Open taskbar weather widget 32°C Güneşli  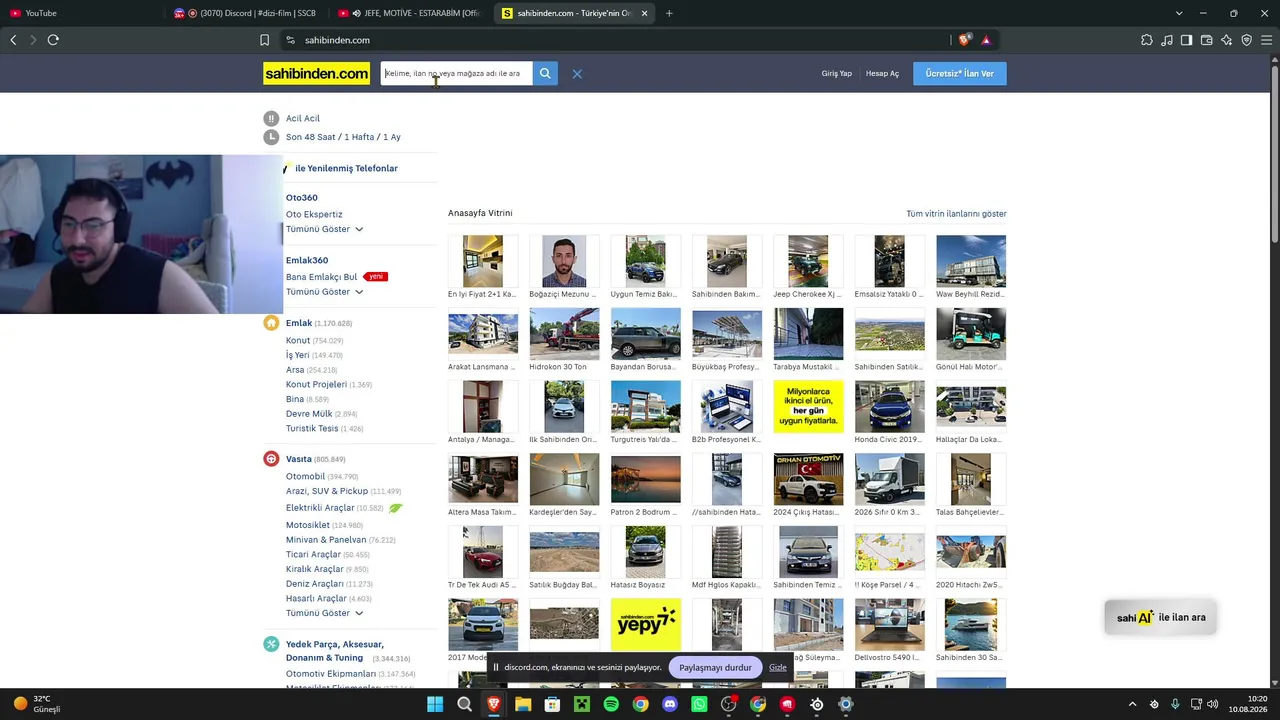tap(35, 704)
